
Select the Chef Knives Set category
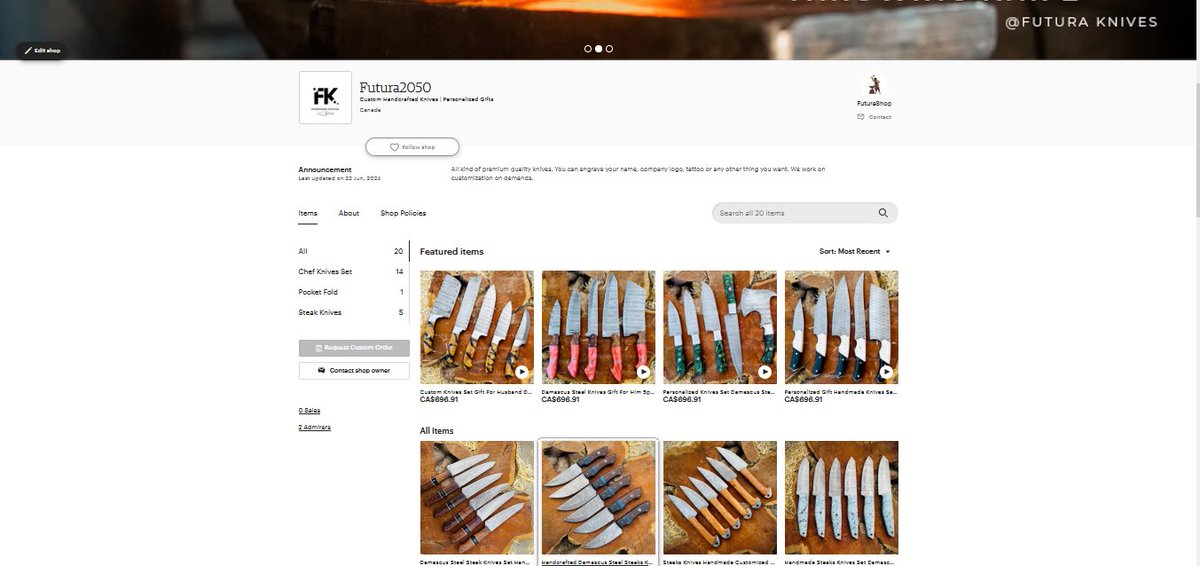[351, 272]
